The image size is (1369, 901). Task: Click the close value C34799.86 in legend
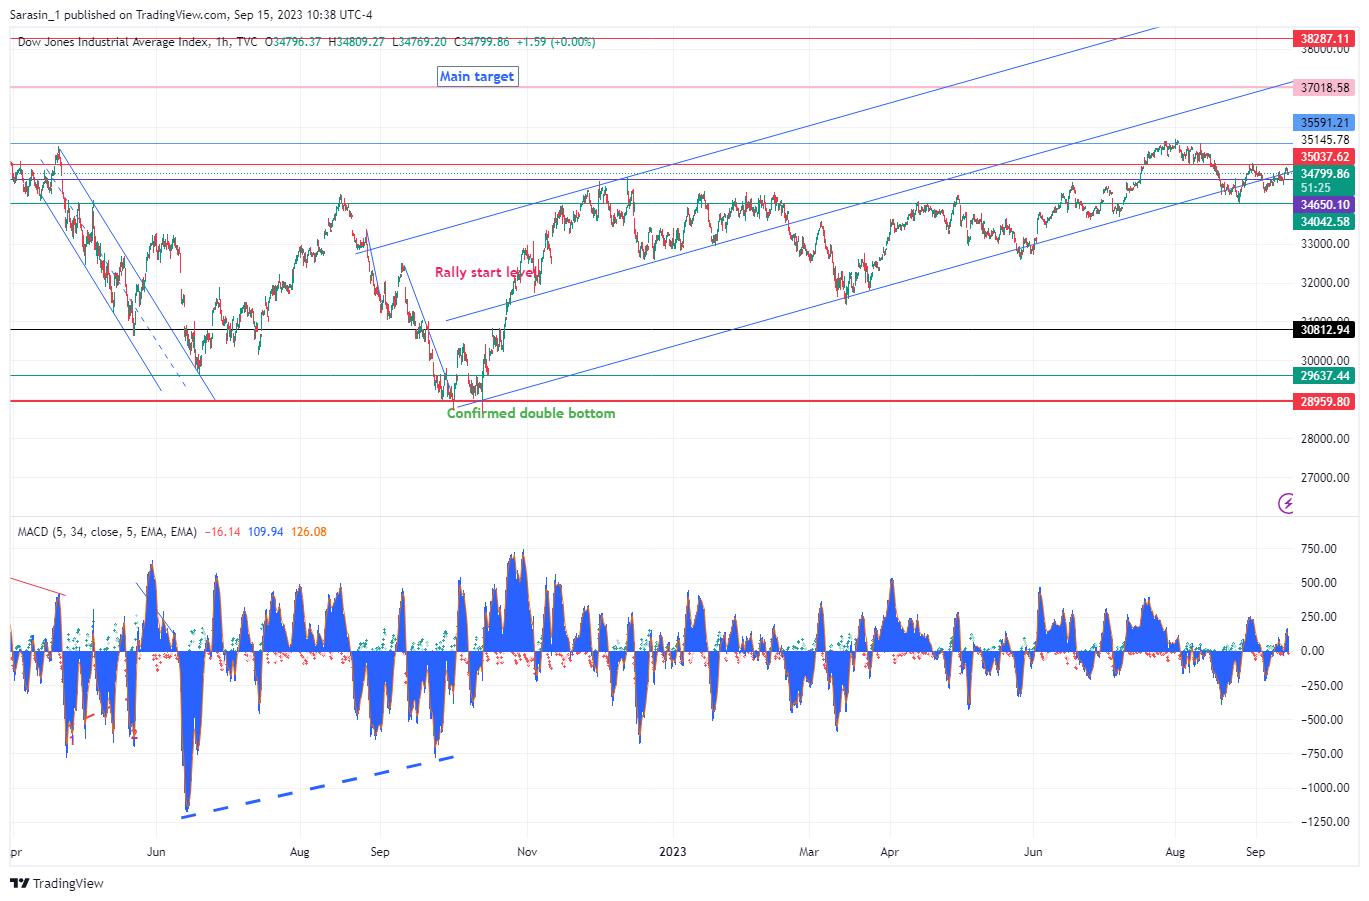pyautogui.click(x=482, y=42)
